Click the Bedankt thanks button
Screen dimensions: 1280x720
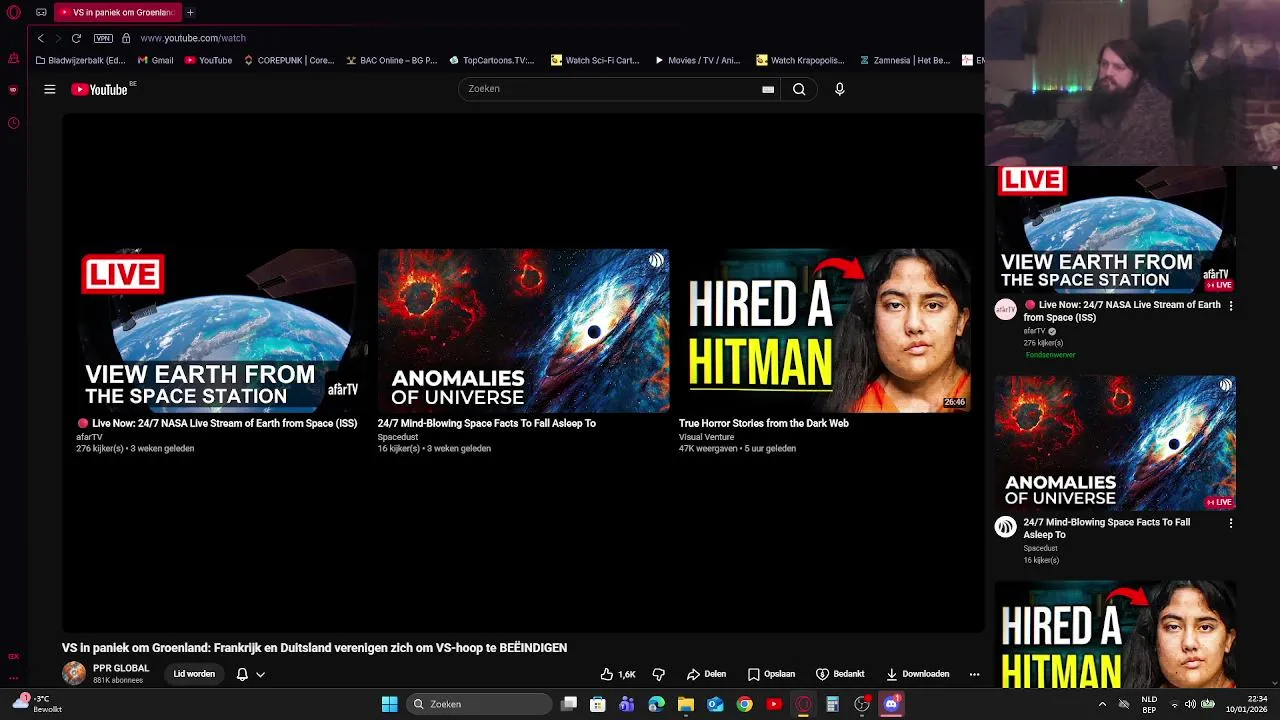click(840, 674)
